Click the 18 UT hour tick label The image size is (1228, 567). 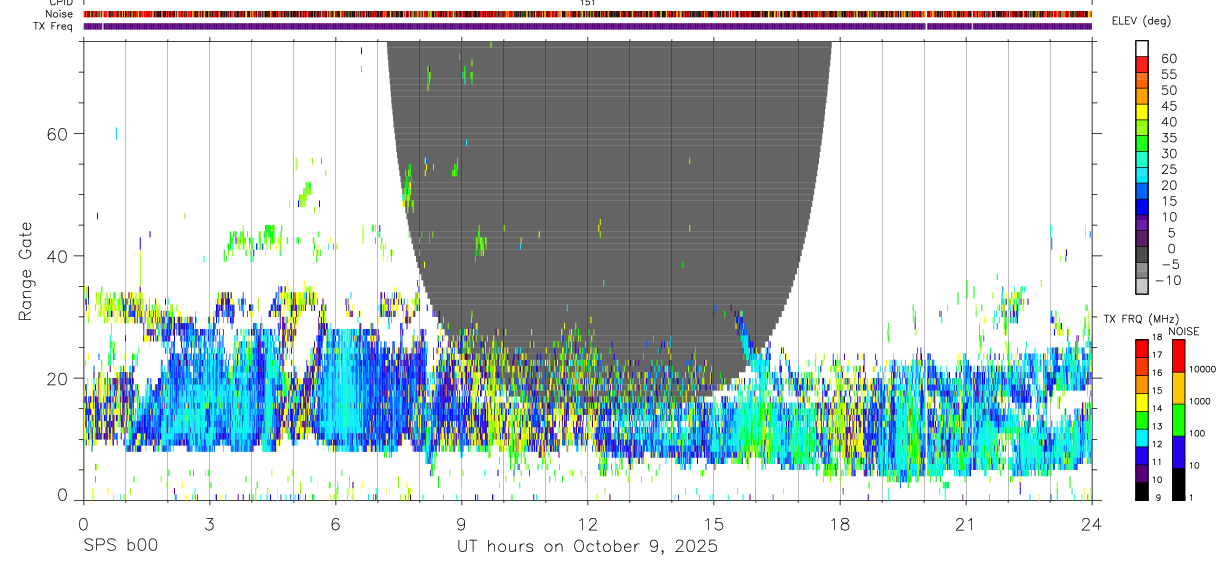[840, 524]
